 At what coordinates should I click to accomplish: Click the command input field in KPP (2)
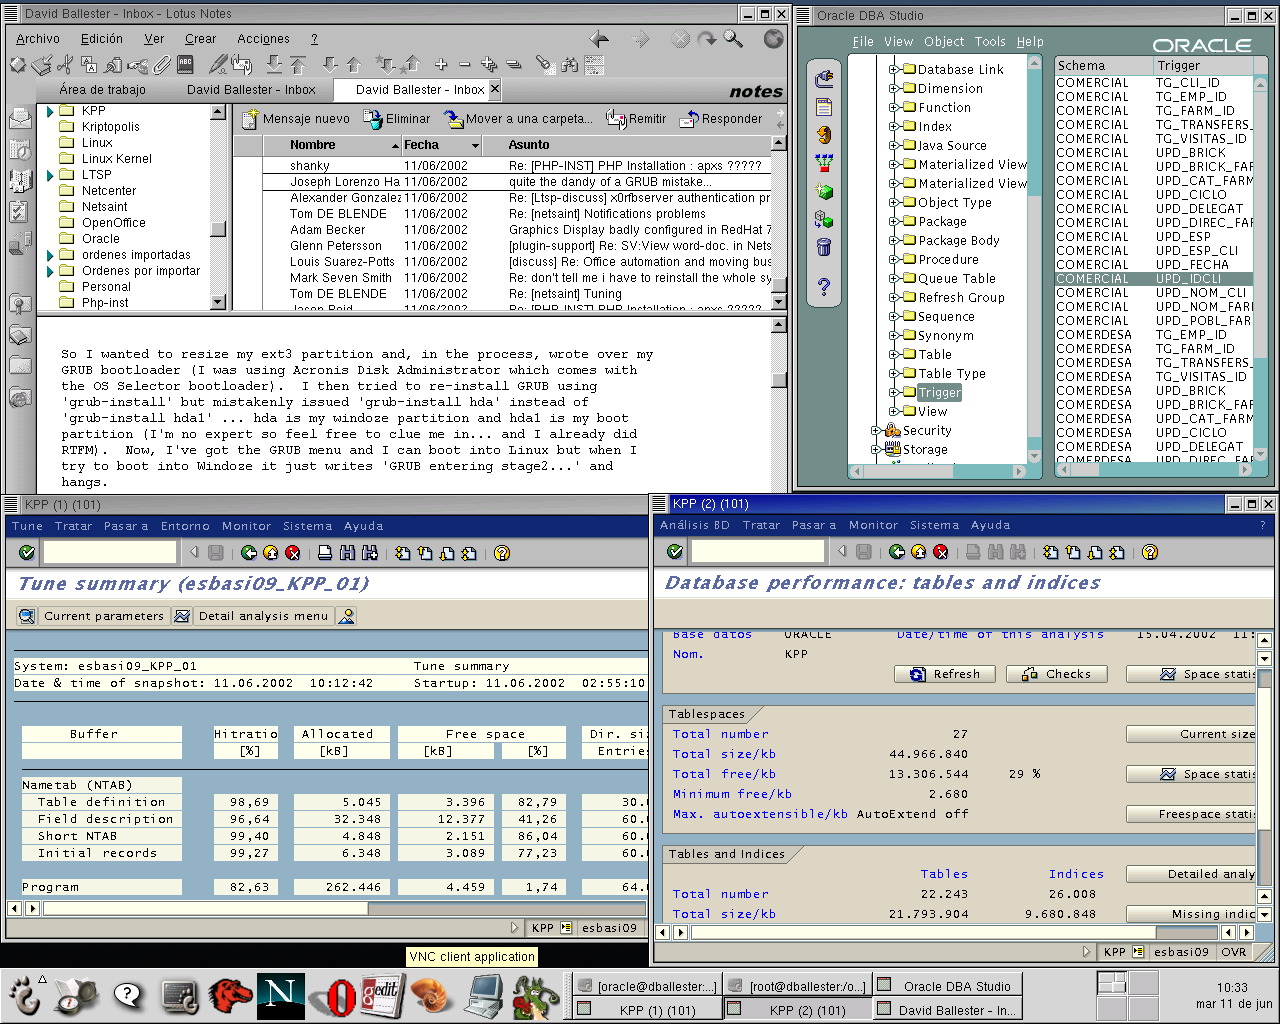coord(758,551)
